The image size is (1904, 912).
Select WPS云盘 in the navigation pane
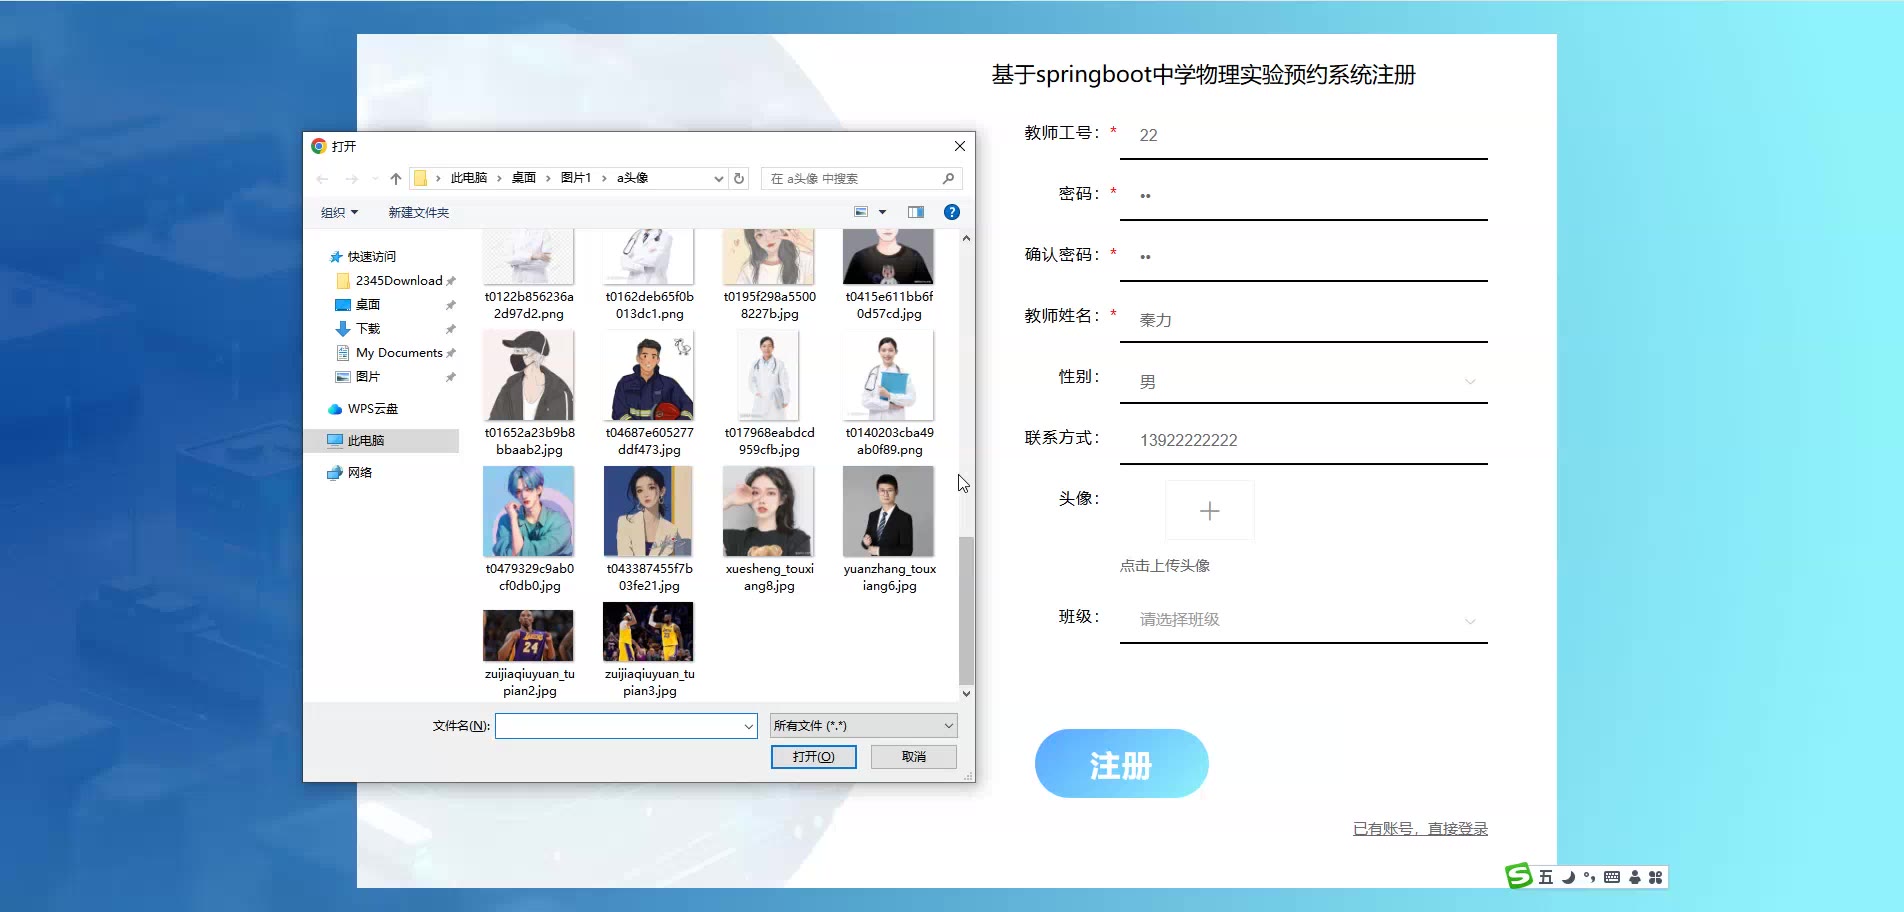click(x=373, y=409)
